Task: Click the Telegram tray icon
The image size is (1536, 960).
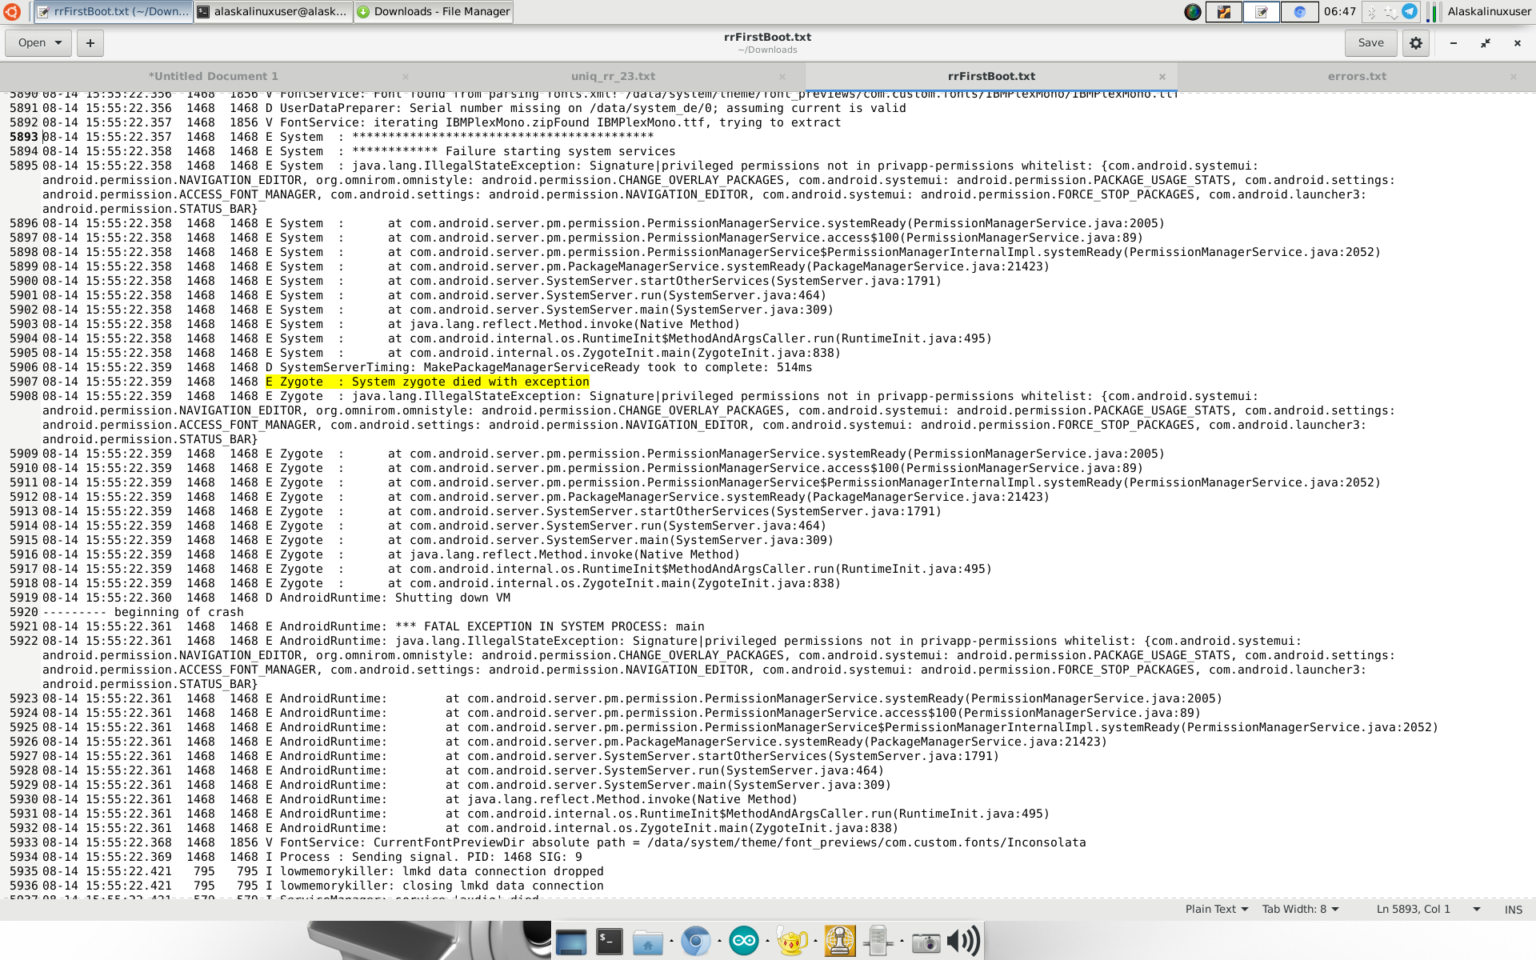Action: pyautogui.click(x=1409, y=12)
